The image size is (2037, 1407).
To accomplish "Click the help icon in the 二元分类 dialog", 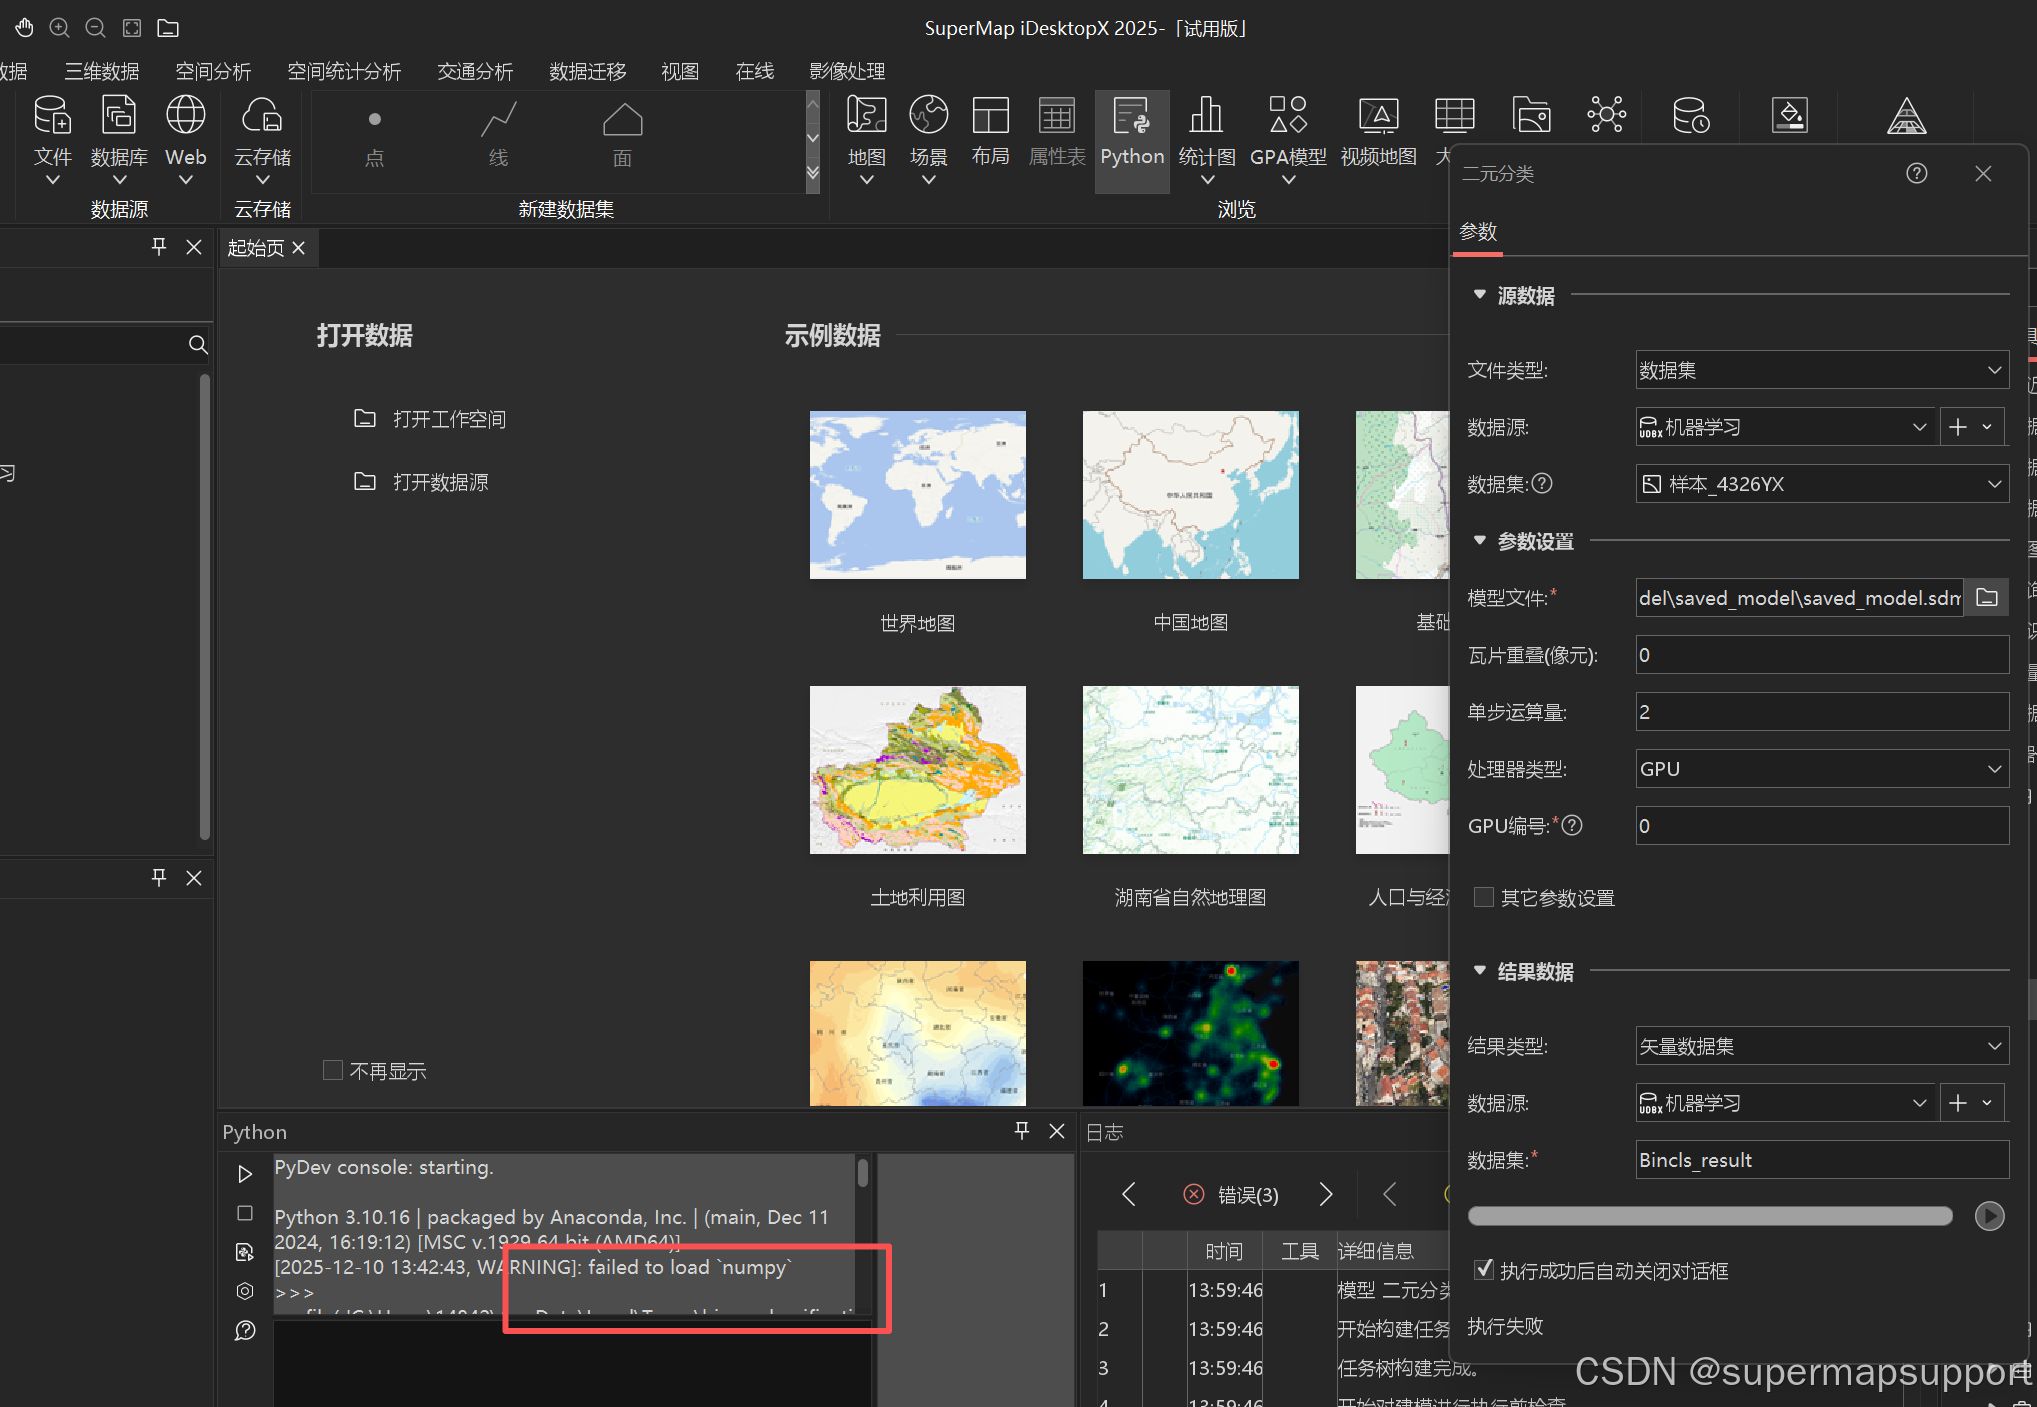I will (x=1916, y=173).
